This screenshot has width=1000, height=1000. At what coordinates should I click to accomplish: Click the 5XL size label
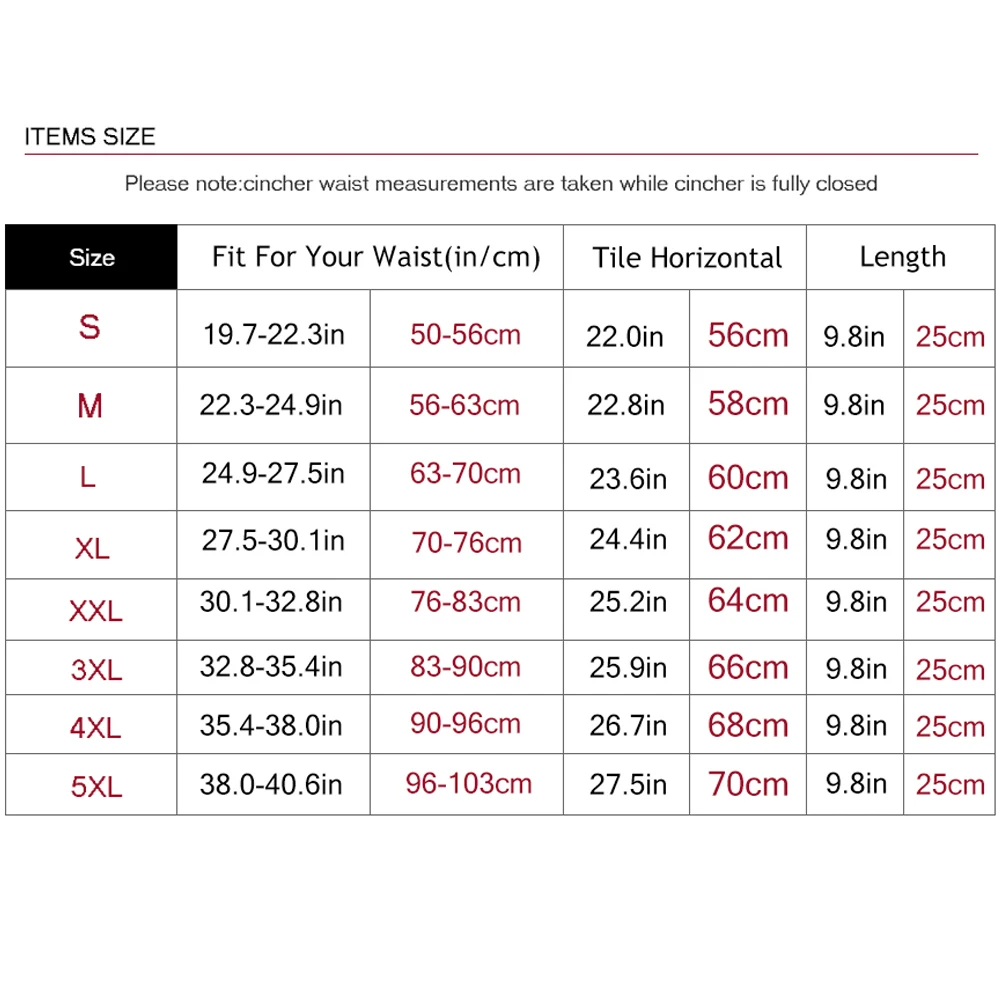coord(96,786)
